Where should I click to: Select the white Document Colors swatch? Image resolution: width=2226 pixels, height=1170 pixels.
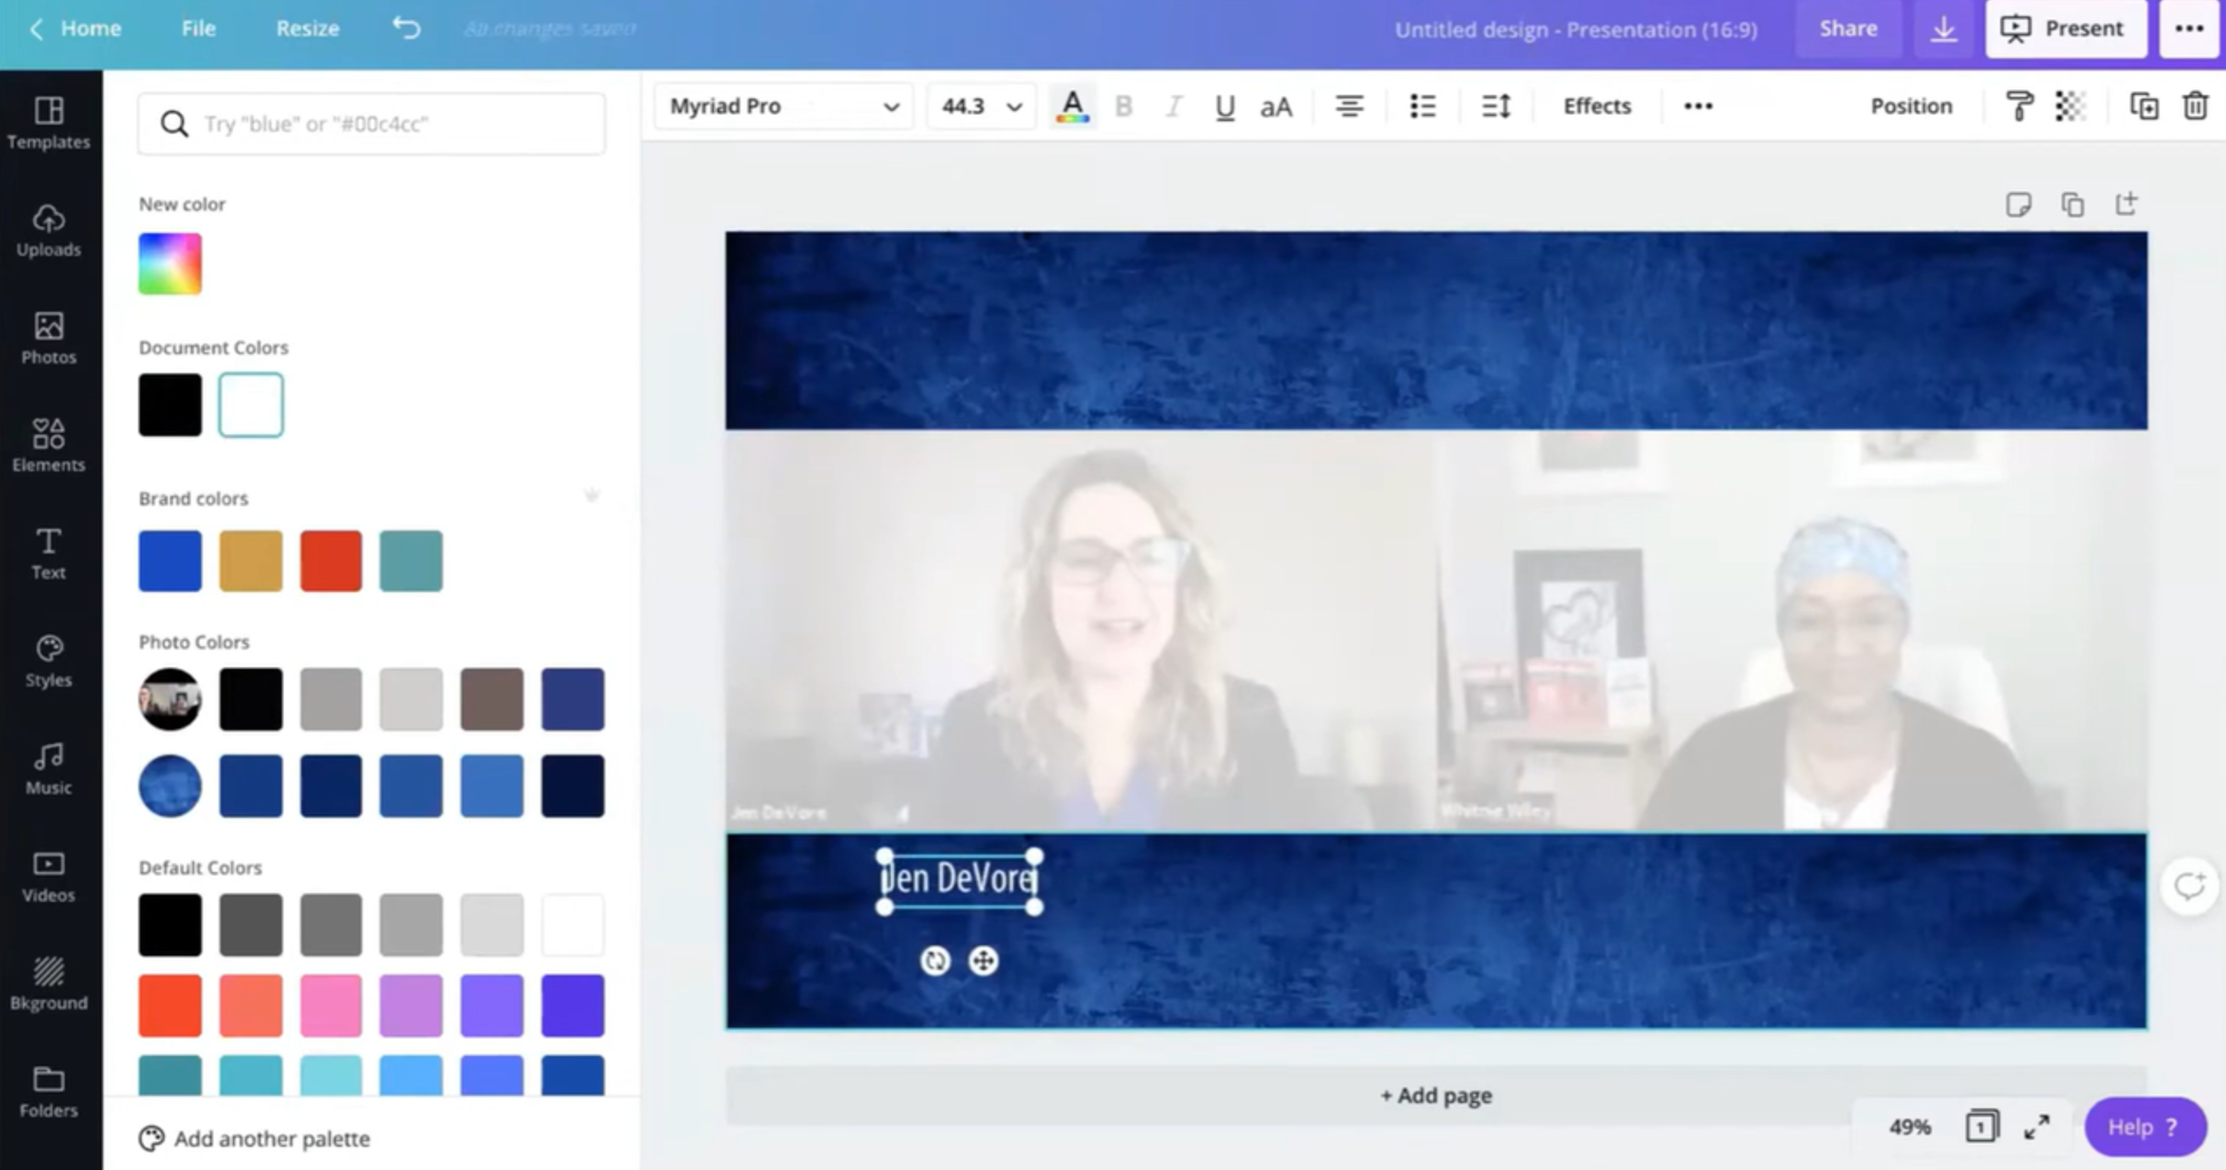251,405
